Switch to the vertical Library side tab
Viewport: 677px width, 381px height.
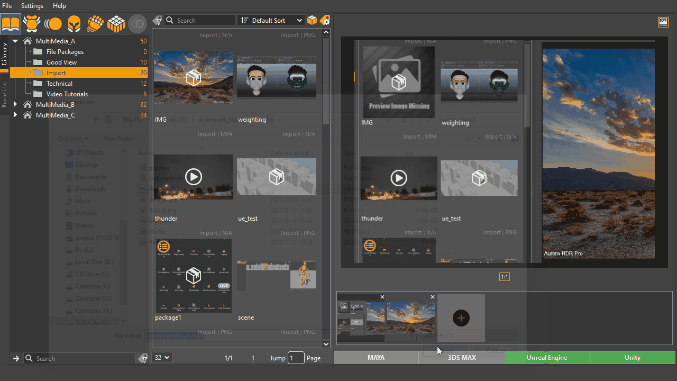4,54
